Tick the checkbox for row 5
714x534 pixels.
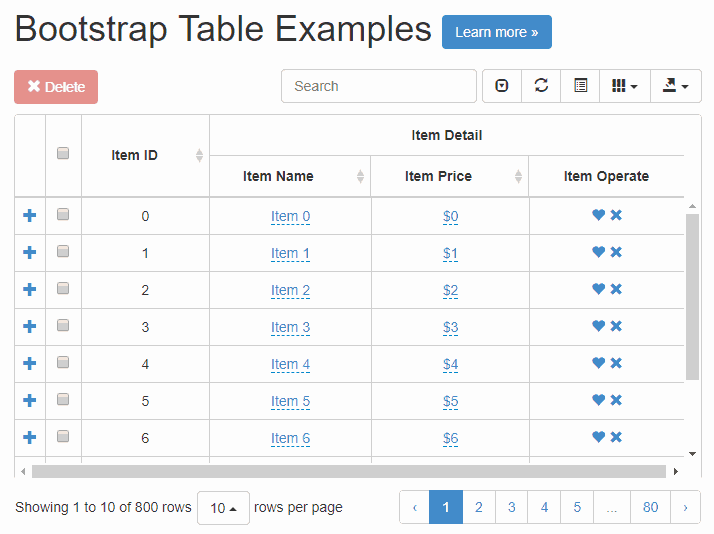pyautogui.click(x=63, y=399)
